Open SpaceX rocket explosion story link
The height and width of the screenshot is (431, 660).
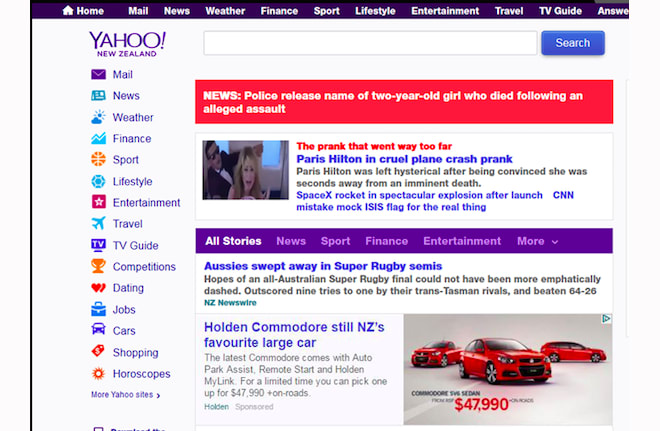click(x=419, y=195)
